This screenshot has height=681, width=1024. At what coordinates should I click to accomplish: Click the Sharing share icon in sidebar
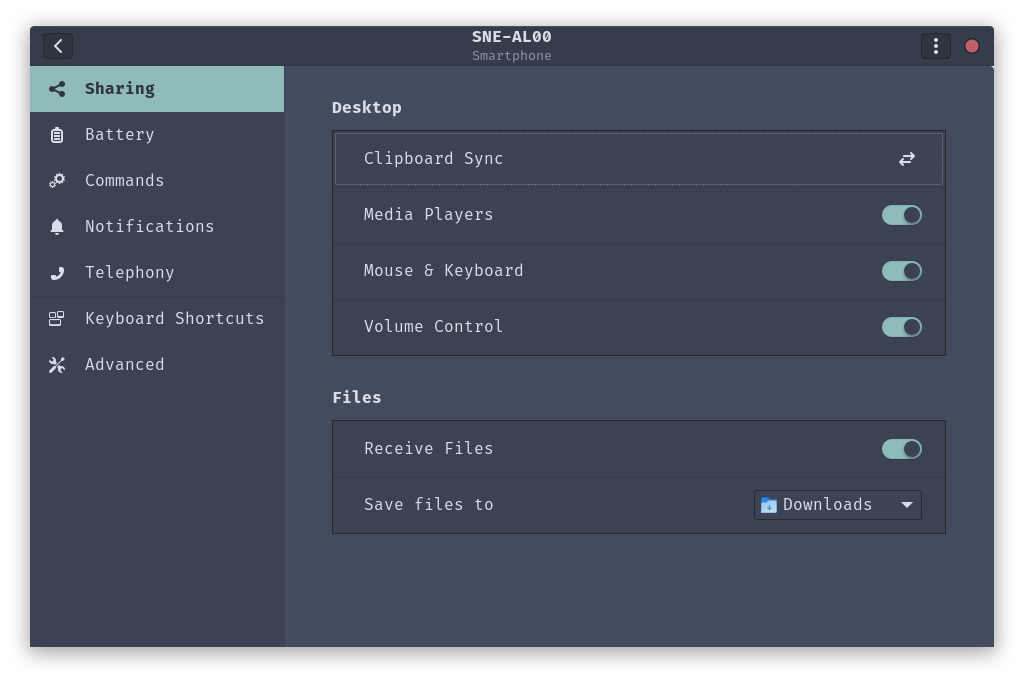(x=57, y=89)
